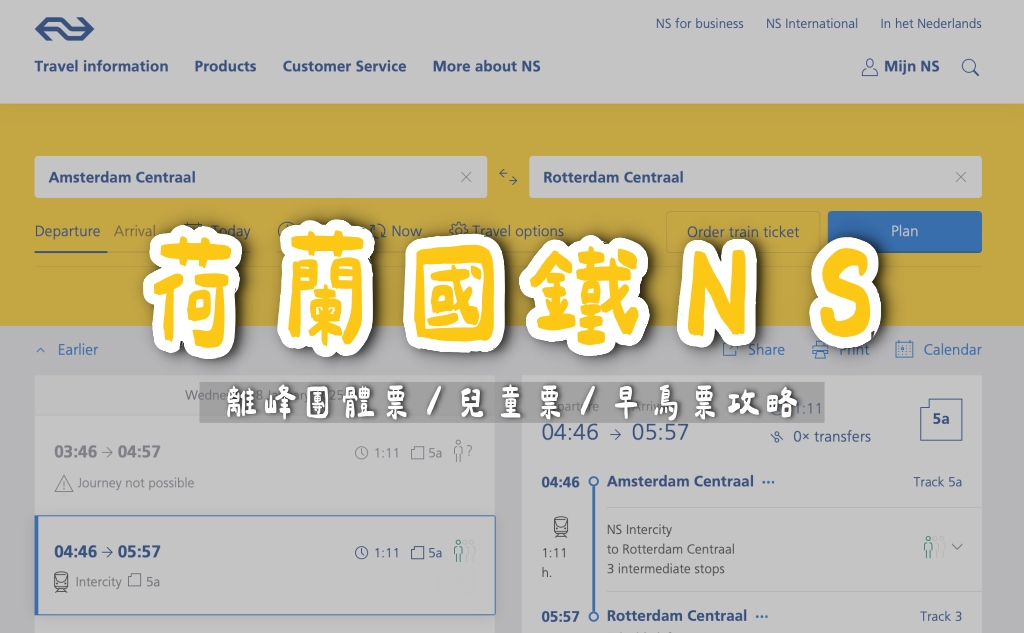Click the clock icon in the 04:46 trip
The image size is (1024, 633).
click(x=361, y=553)
